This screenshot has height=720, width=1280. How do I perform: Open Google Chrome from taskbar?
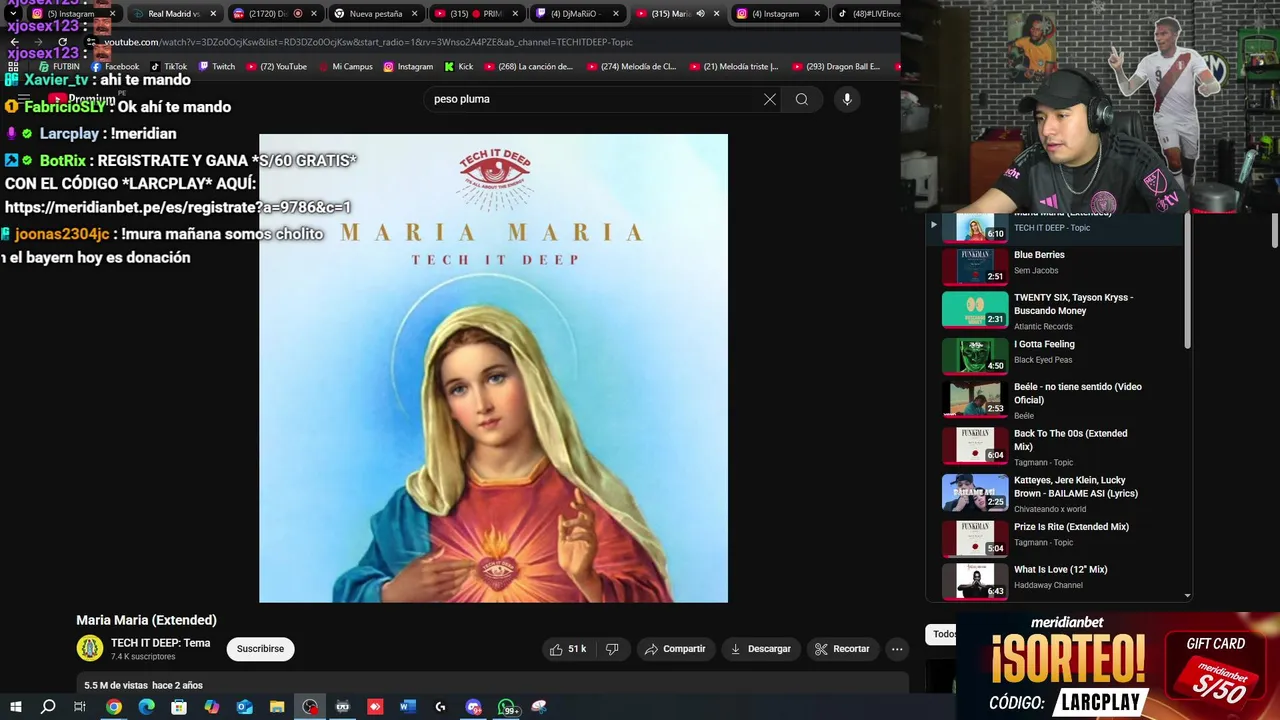[114, 707]
